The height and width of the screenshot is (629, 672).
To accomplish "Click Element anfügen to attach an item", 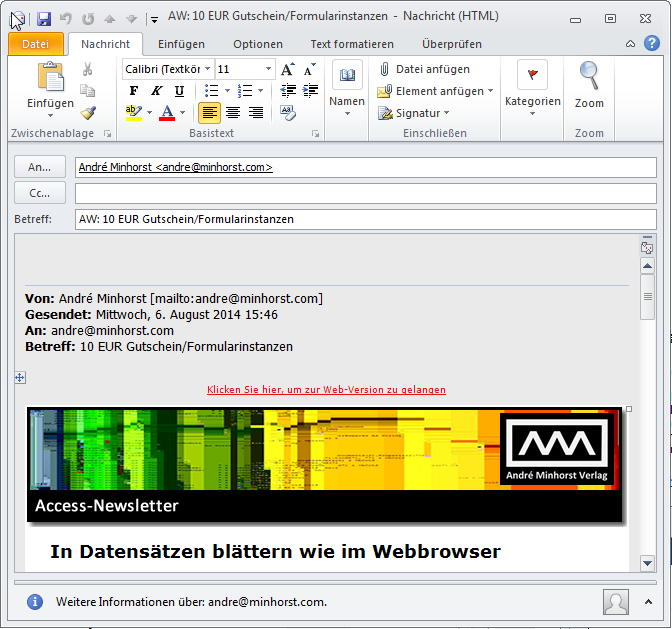I will point(435,91).
